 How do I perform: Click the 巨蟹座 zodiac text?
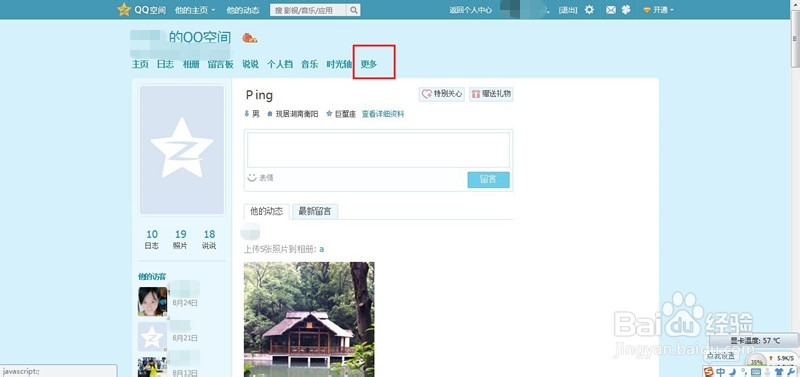tap(345, 114)
